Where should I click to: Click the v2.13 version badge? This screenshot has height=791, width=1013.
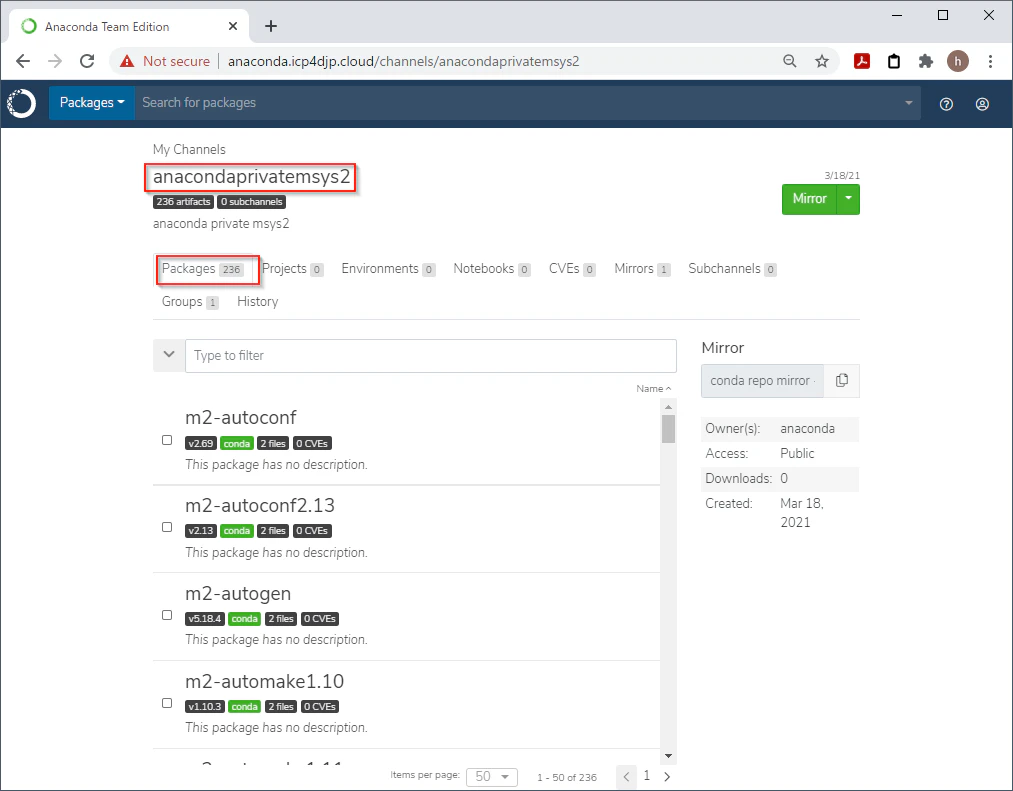point(201,531)
